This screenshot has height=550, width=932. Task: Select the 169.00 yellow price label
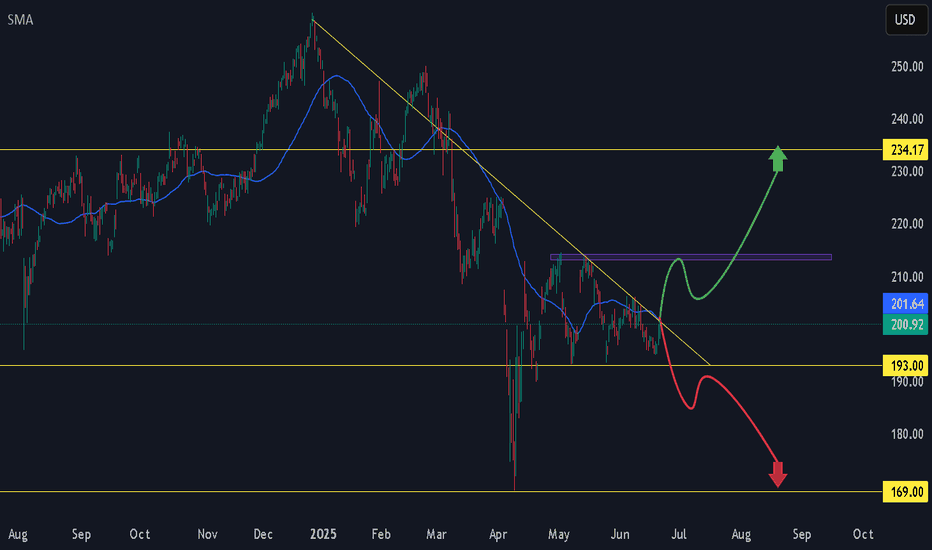pos(905,492)
